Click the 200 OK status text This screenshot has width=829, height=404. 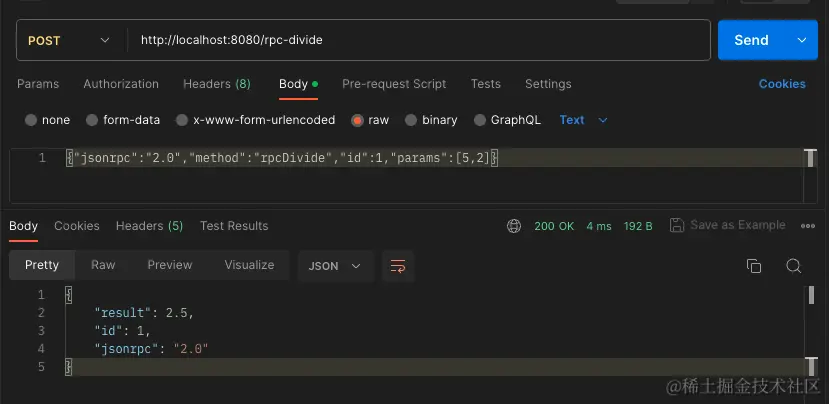coord(554,226)
